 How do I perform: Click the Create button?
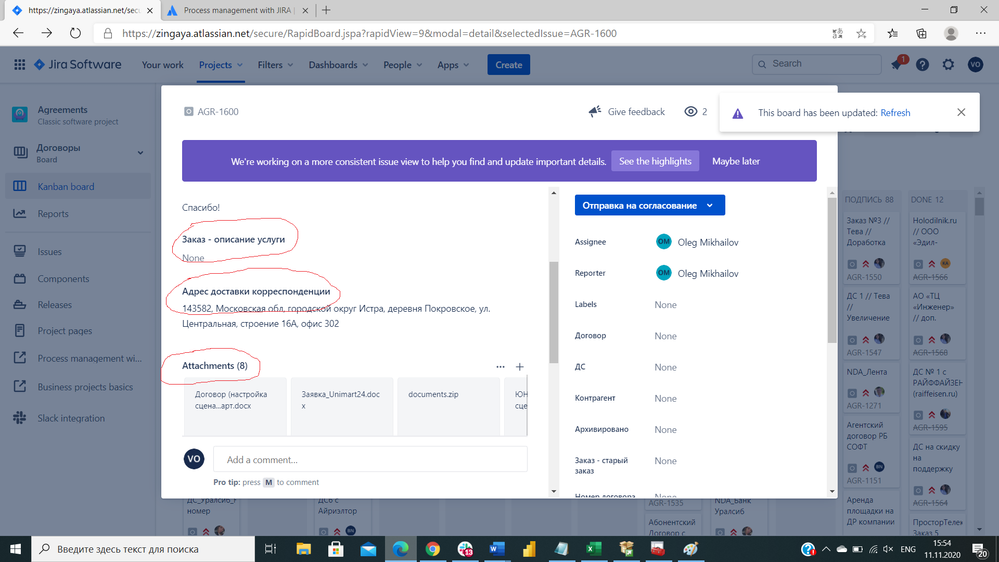(x=508, y=64)
